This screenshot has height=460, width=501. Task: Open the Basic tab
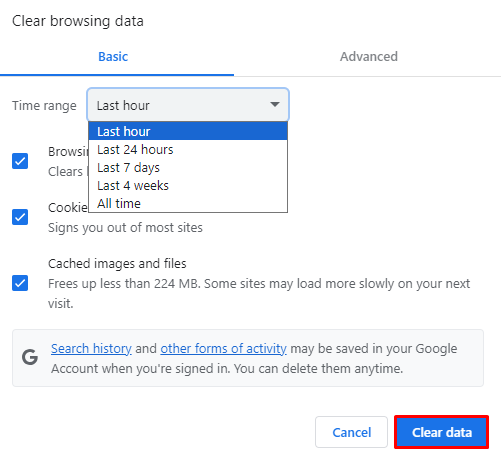pyautogui.click(x=113, y=57)
